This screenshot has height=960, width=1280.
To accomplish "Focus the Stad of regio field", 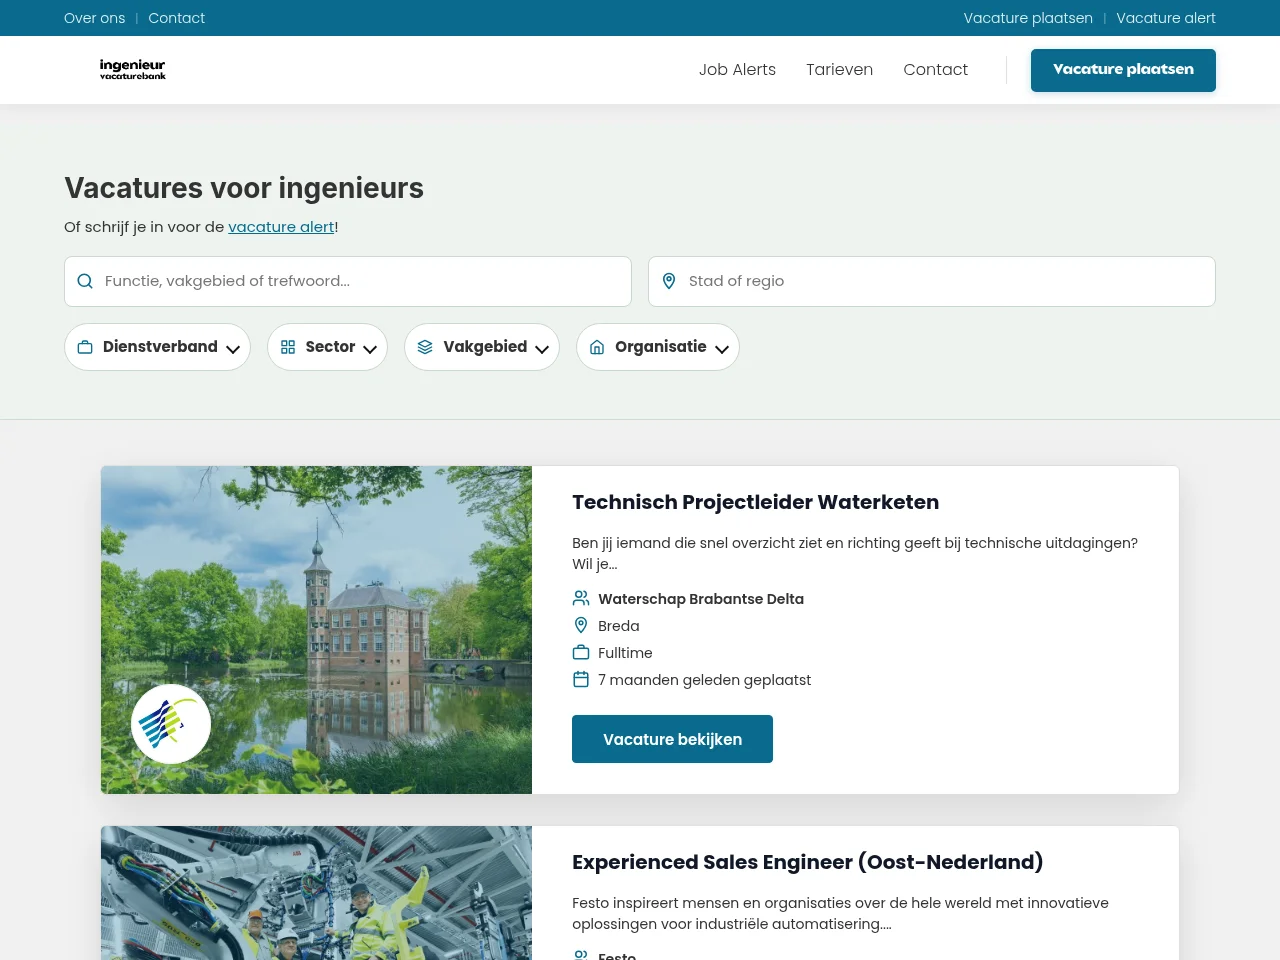I will (x=932, y=281).
